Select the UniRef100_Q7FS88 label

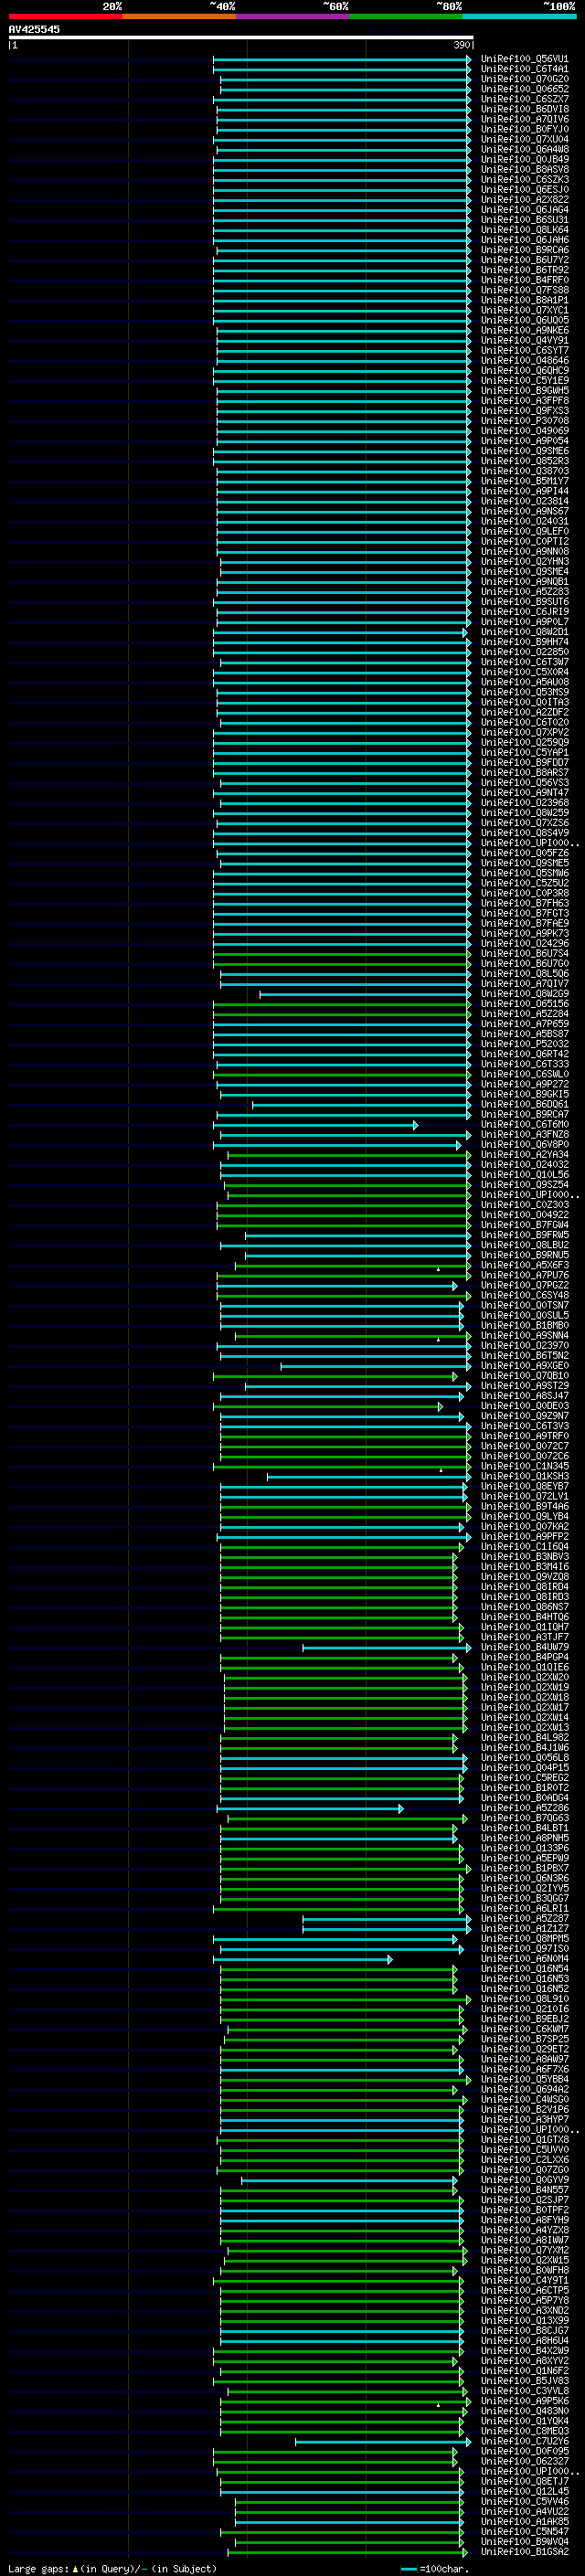(x=525, y=290)
